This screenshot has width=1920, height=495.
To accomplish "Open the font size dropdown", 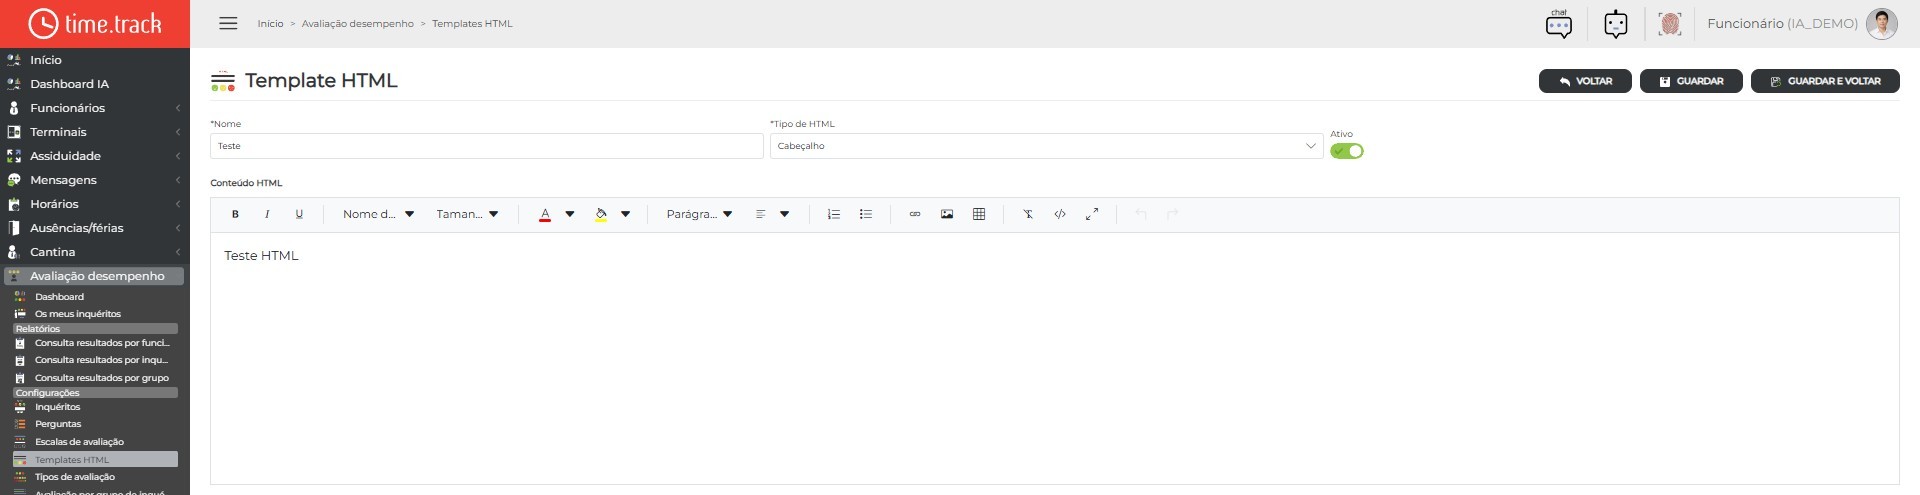I will [x=467, y=214].
